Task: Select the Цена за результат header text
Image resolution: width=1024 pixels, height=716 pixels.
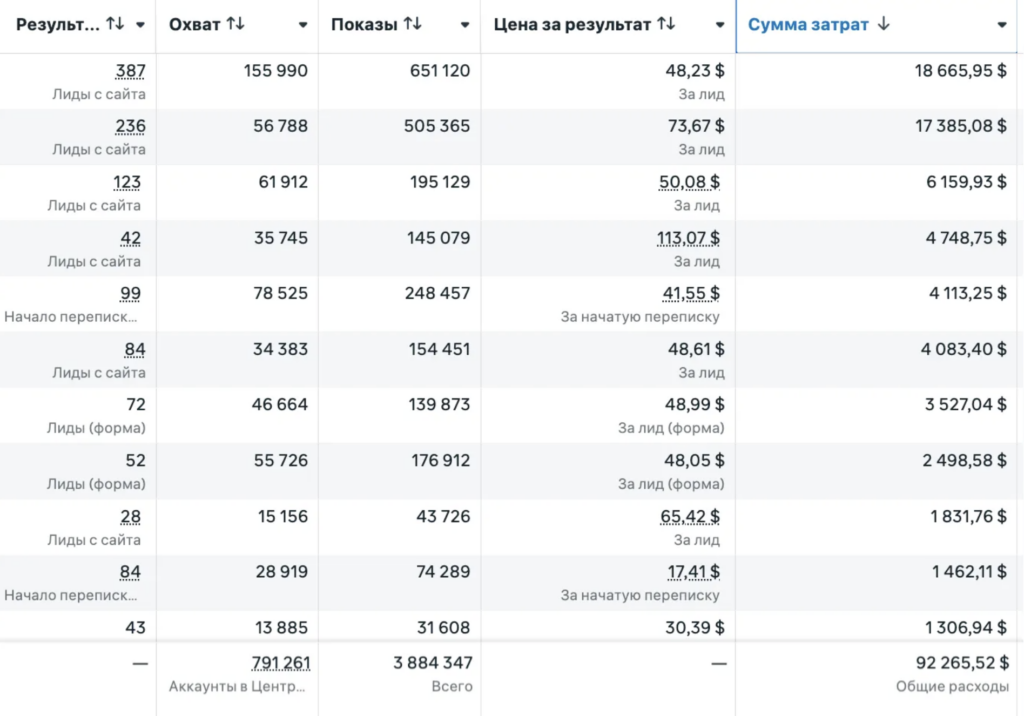Action: pos(572,25)
